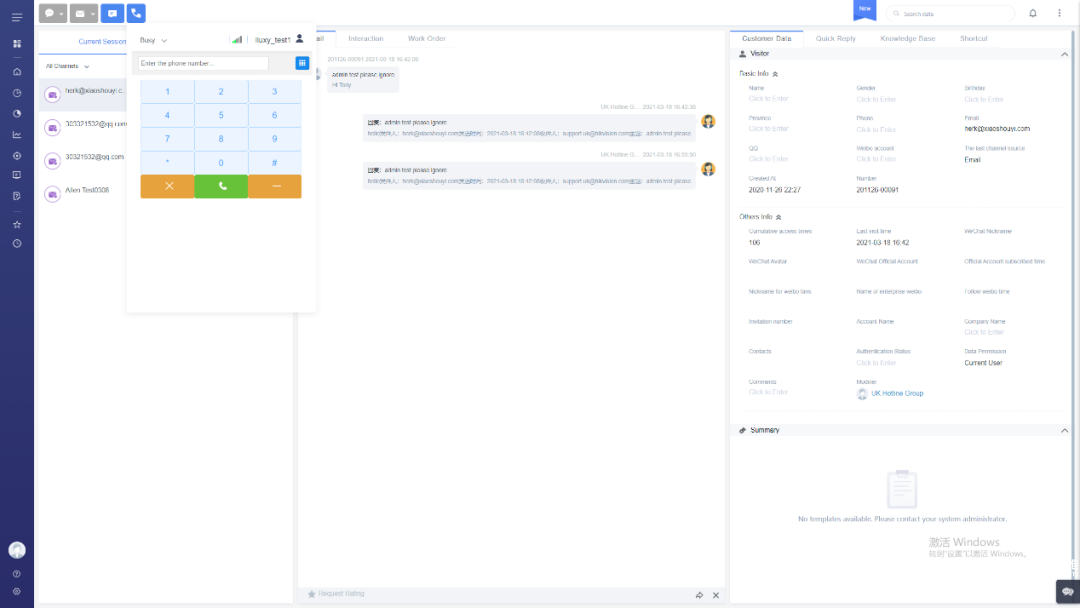Dial digit 5 on keypad

click(x=221, y=115)
